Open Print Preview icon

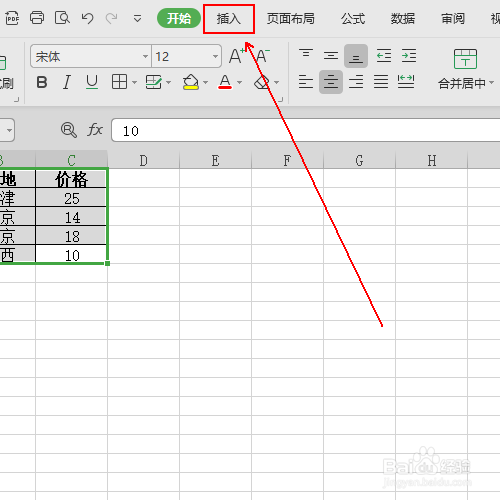point(62,18)
